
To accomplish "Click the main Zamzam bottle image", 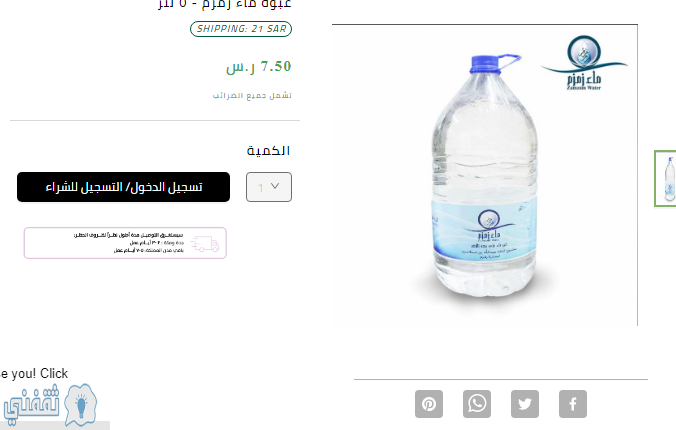I will [x=485, y=176].
